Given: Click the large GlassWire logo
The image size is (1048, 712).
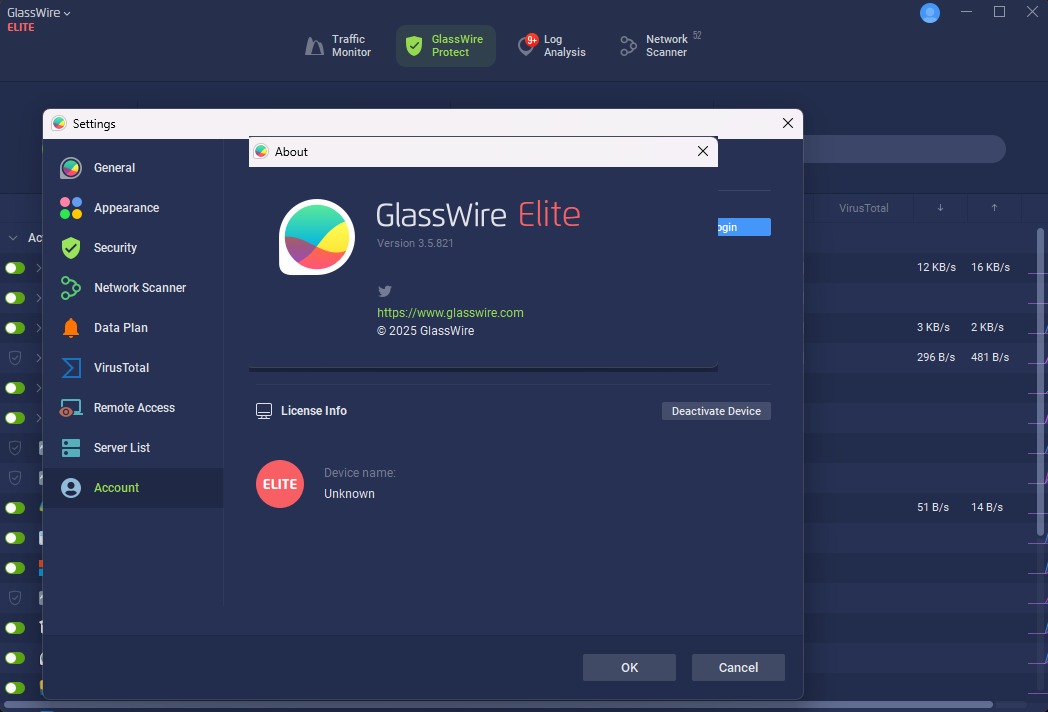Looking at the screenshot, I should tap(317, 237).
